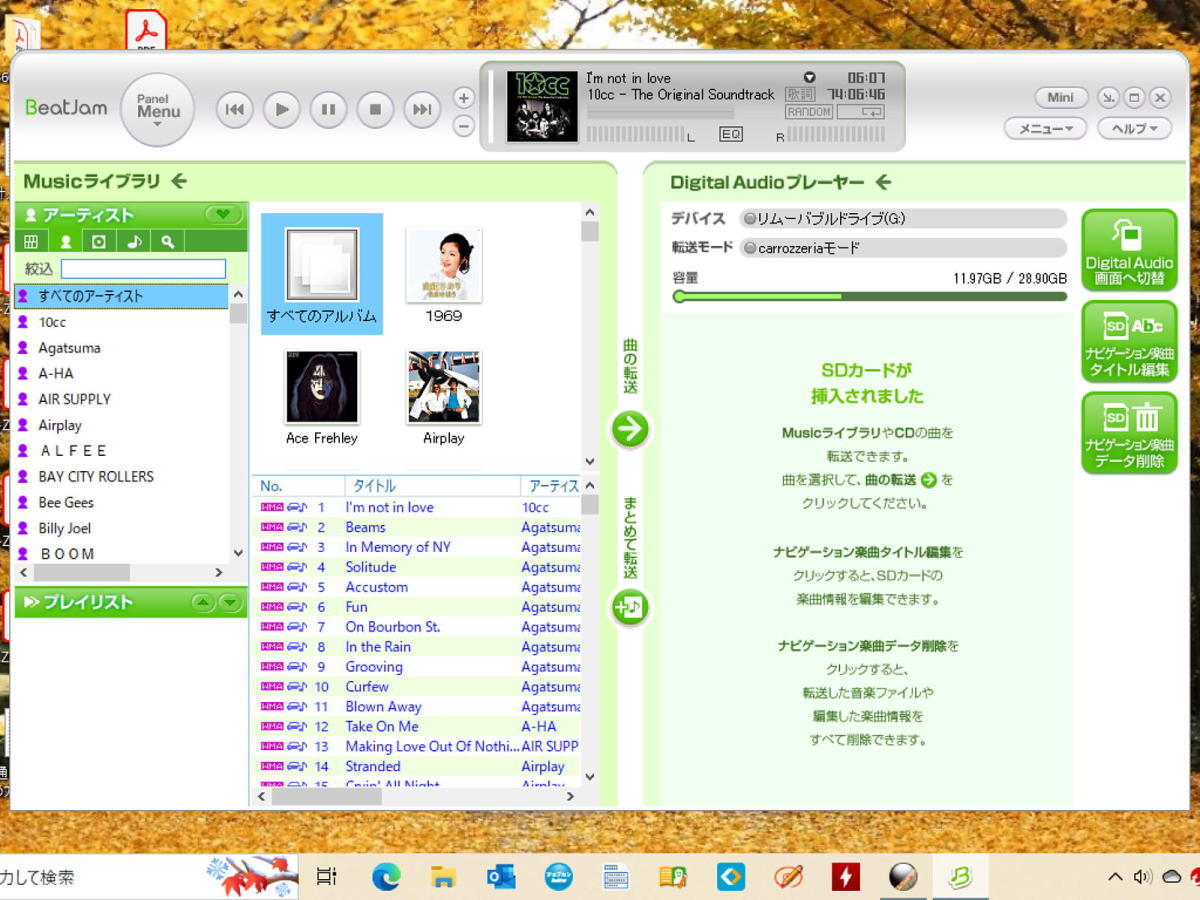
Task: Switch to Digital Audio screen
Action: click(1129, 250)
